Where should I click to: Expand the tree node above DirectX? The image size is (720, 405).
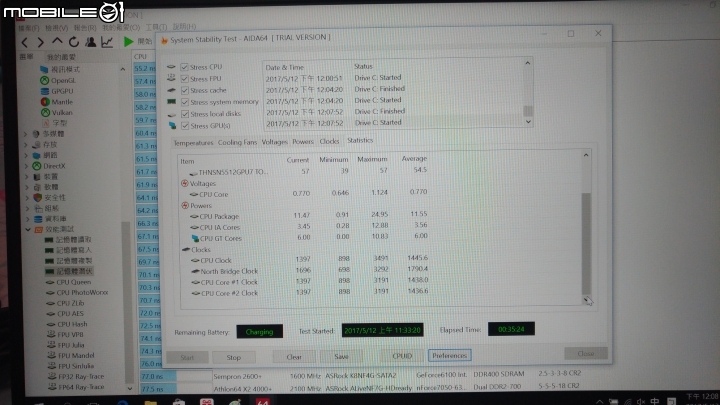(x=26, y=155)
